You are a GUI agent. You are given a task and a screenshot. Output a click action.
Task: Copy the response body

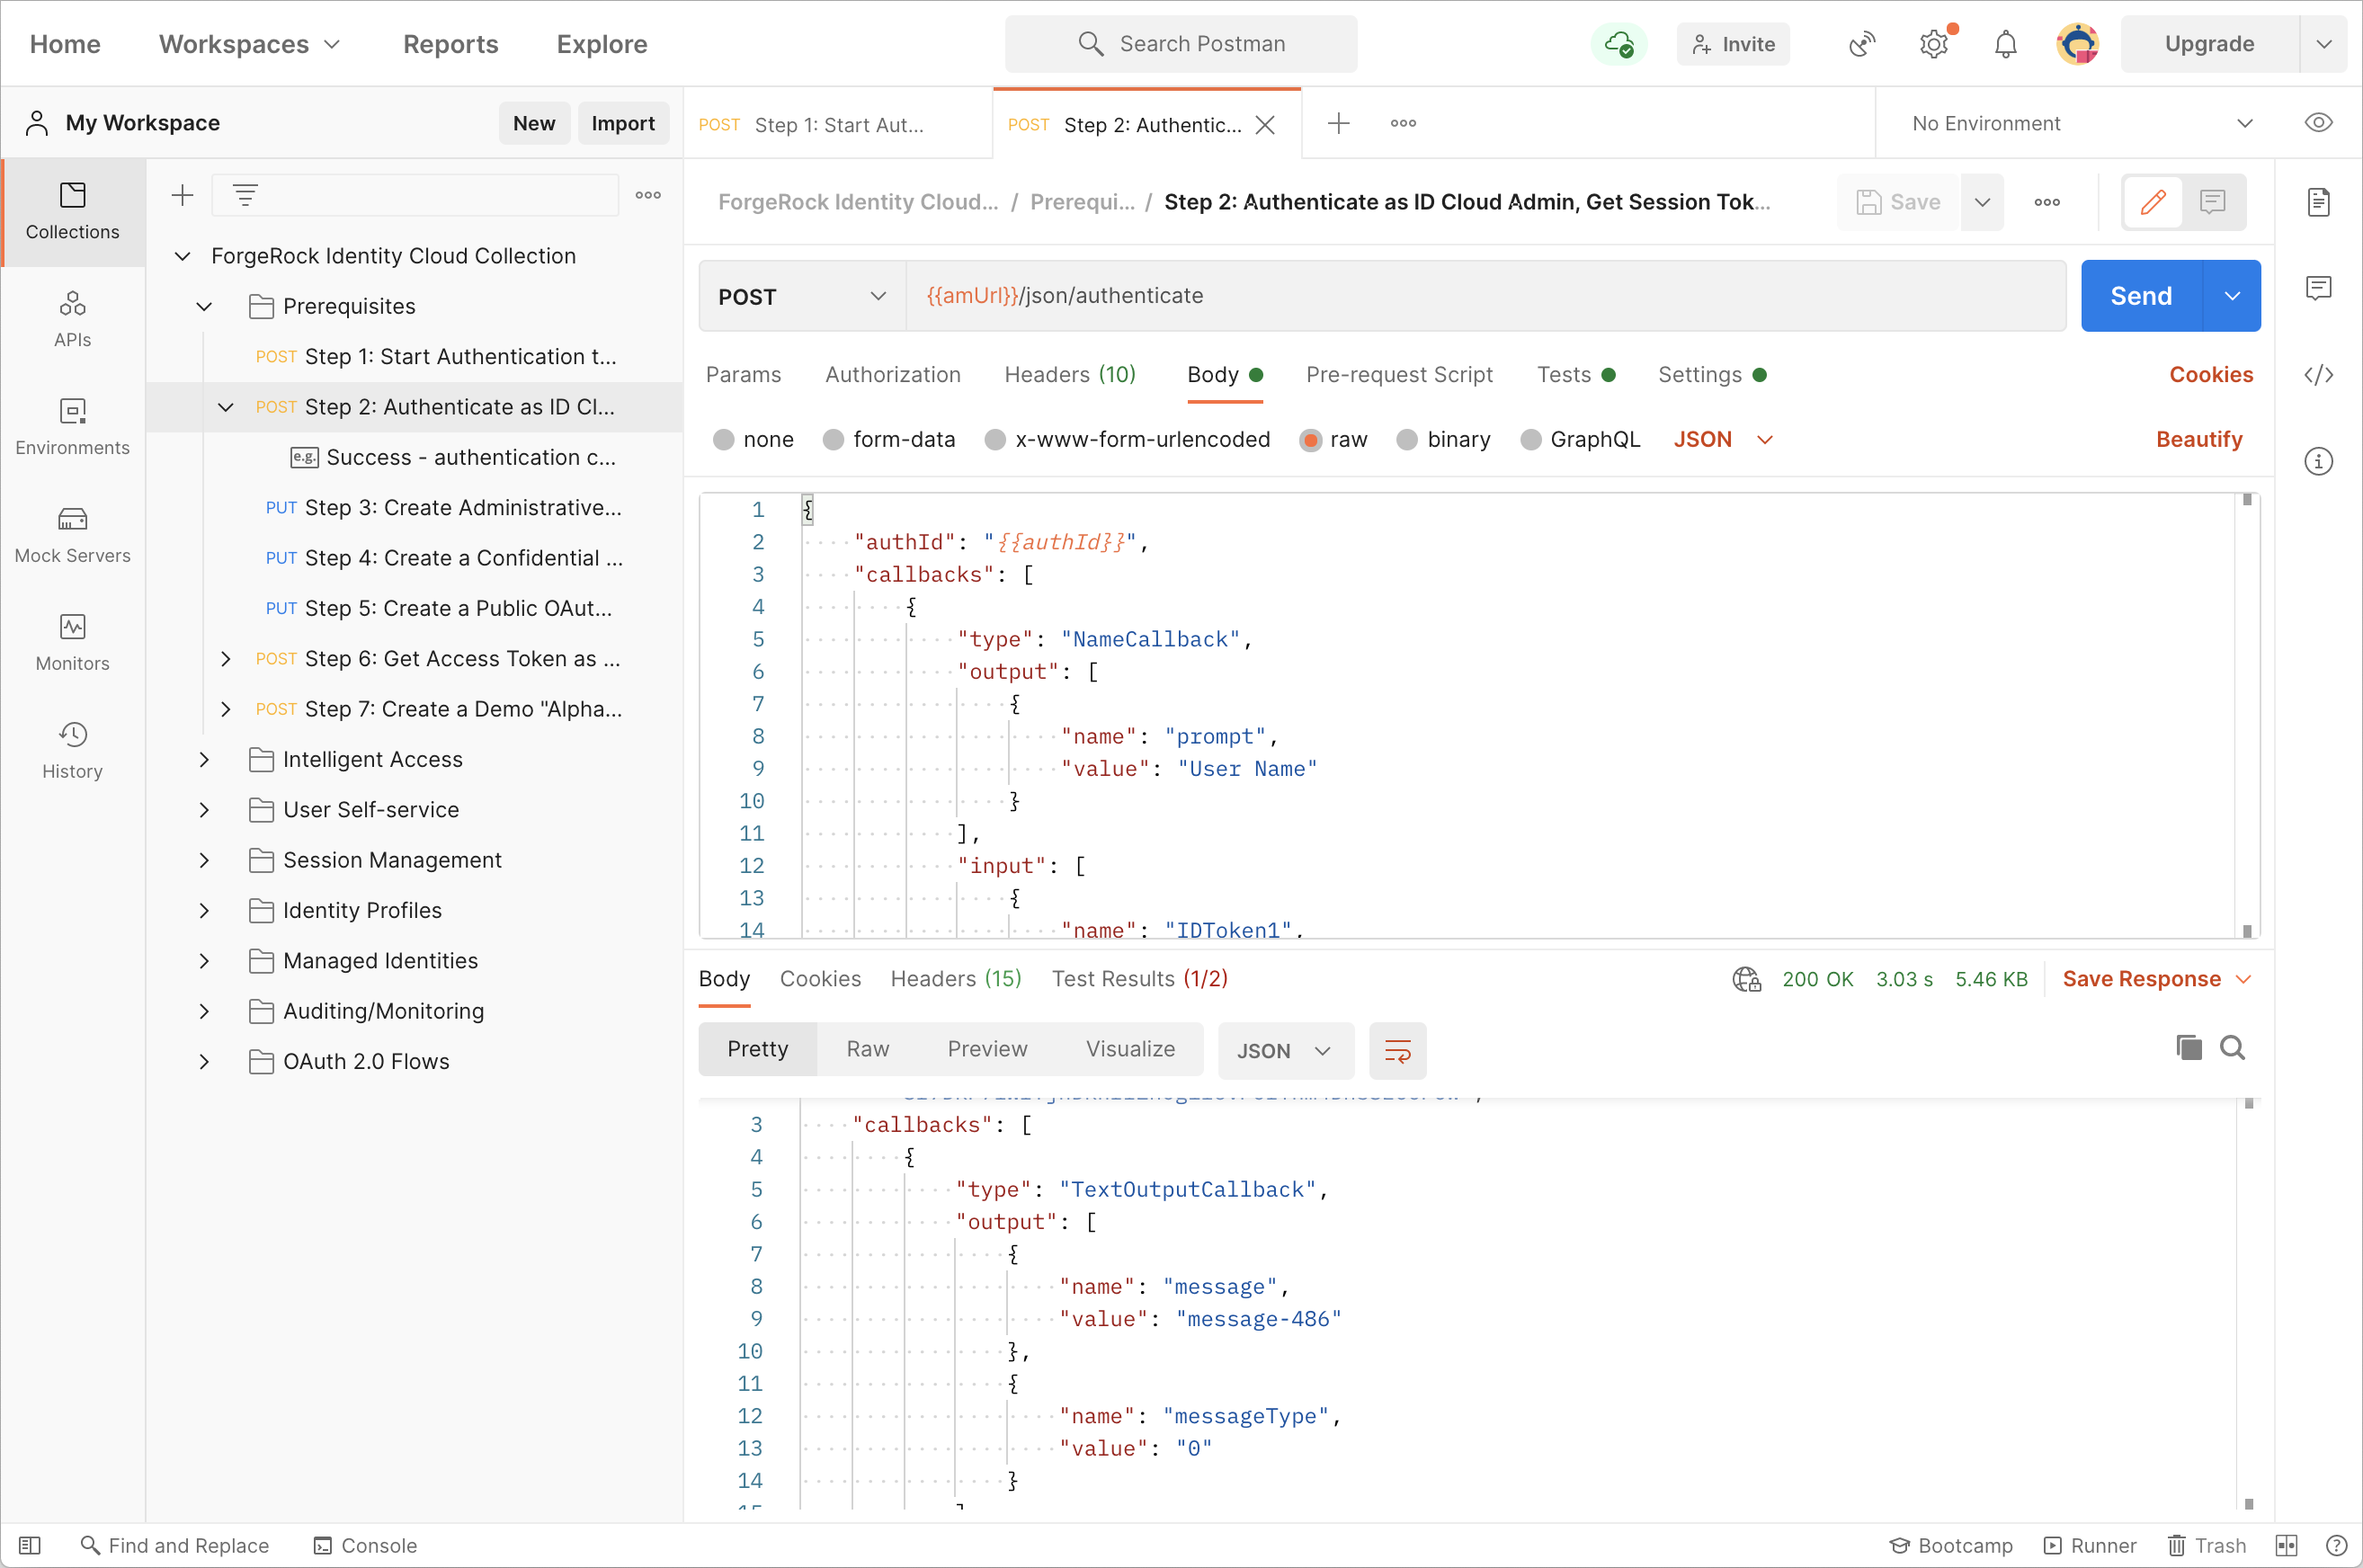pos(2188,1048)
